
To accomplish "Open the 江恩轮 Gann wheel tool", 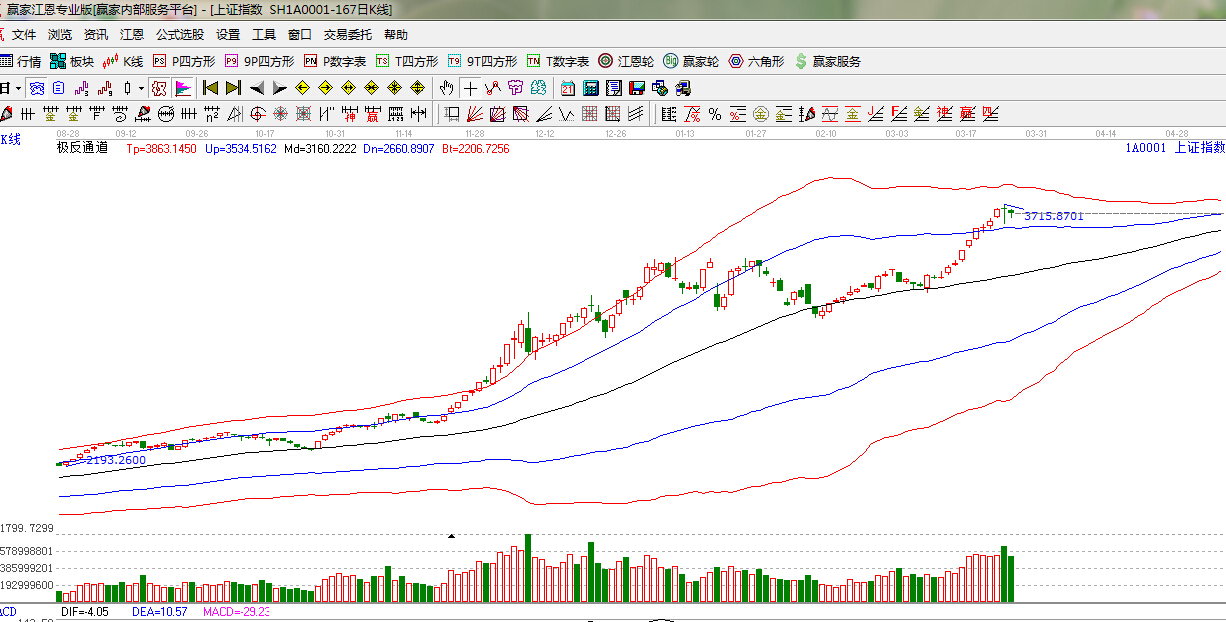I will pos(626,61).
